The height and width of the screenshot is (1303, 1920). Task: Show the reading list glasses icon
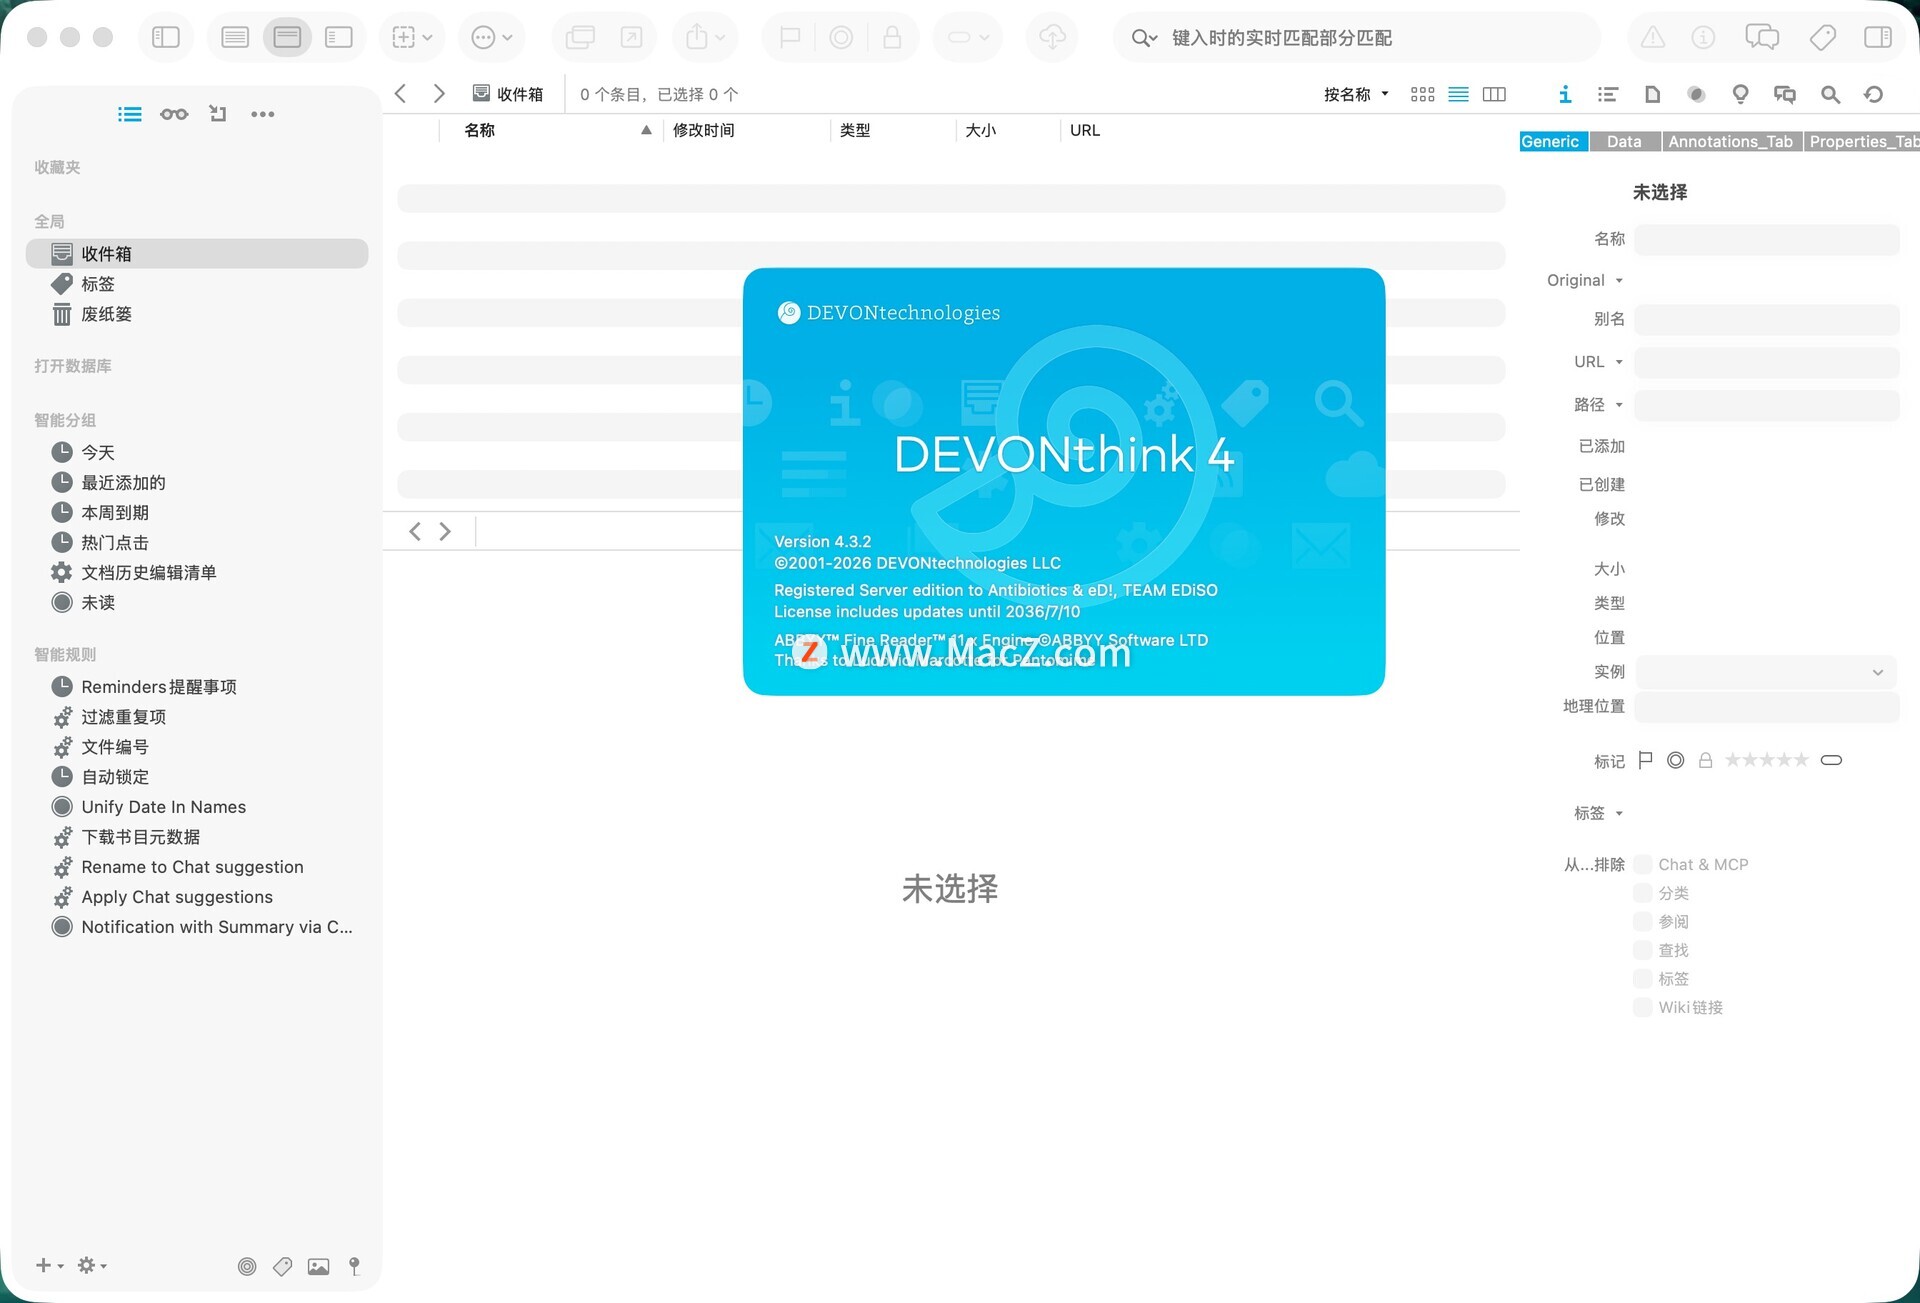(x=174, y=114)
